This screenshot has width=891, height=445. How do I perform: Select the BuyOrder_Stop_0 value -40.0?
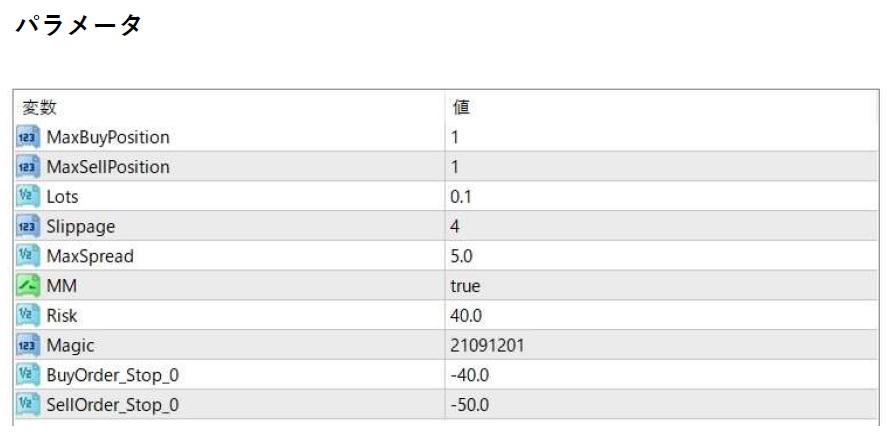[470, 375]
